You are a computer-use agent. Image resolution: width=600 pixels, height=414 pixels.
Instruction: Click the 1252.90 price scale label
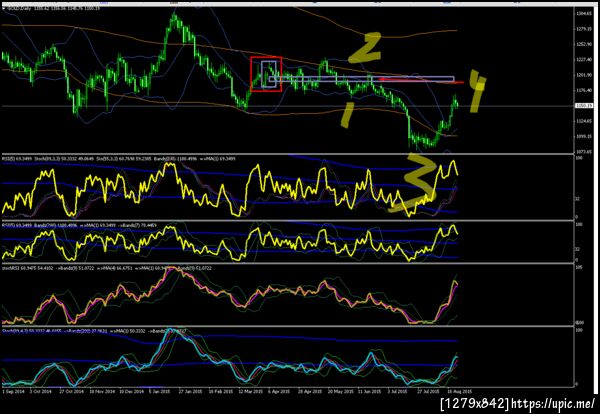tap(583, 44)
